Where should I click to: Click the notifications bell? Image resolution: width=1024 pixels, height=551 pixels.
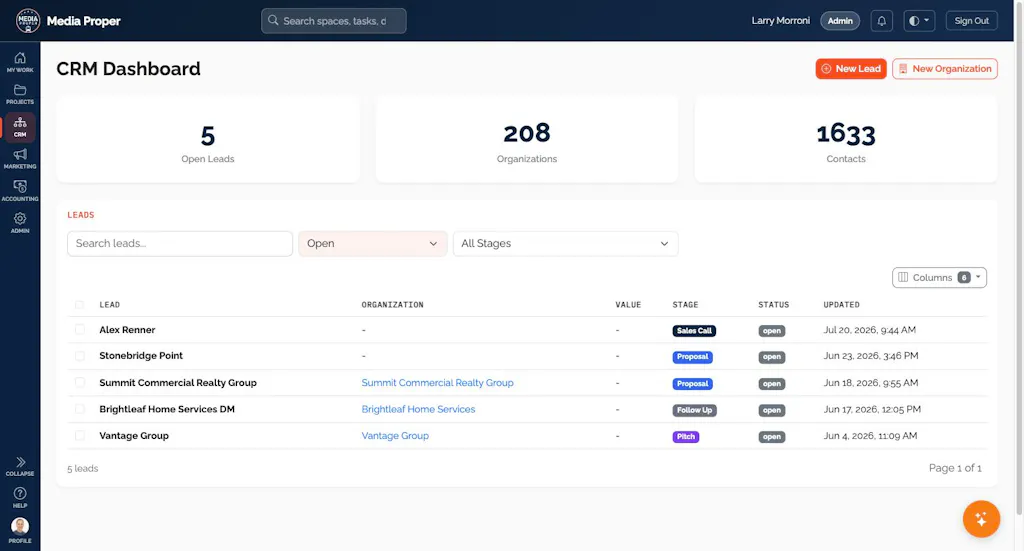[881, 21]
